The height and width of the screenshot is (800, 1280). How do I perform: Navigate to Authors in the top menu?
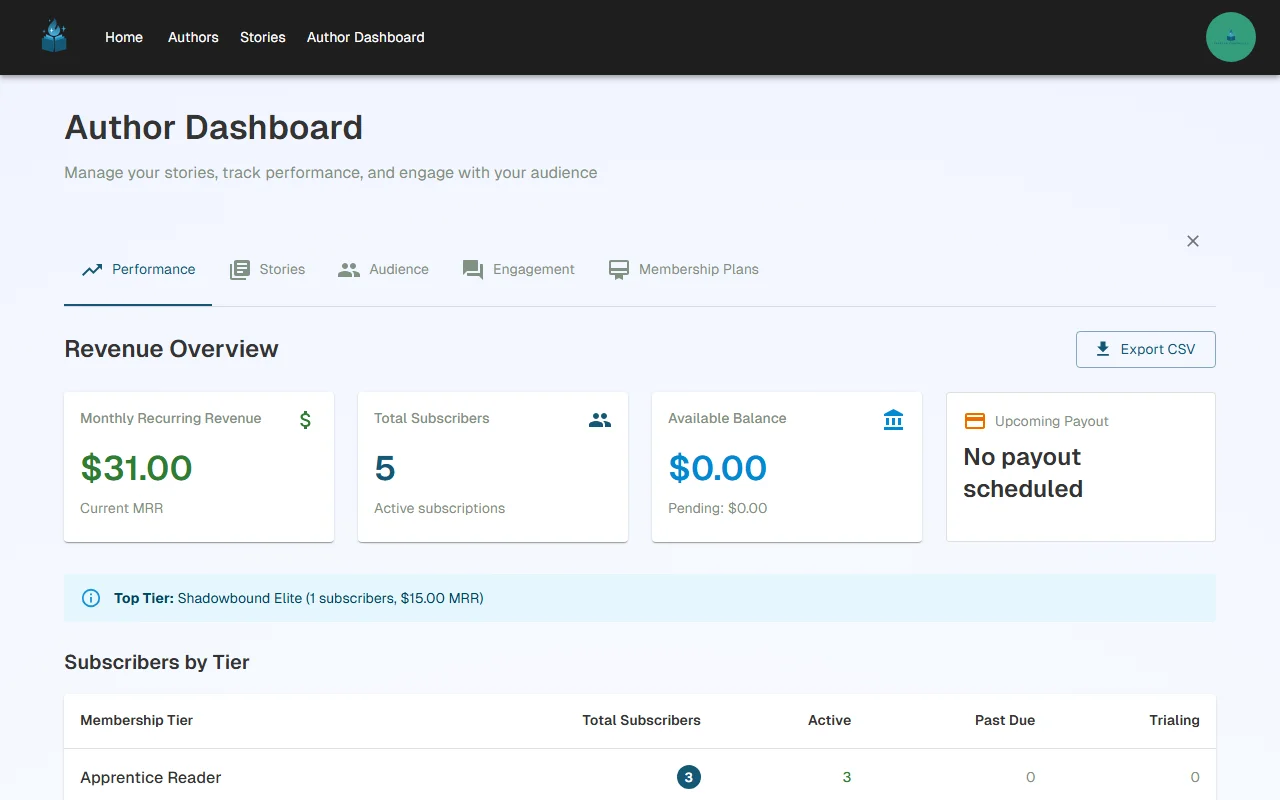[192, 37]
